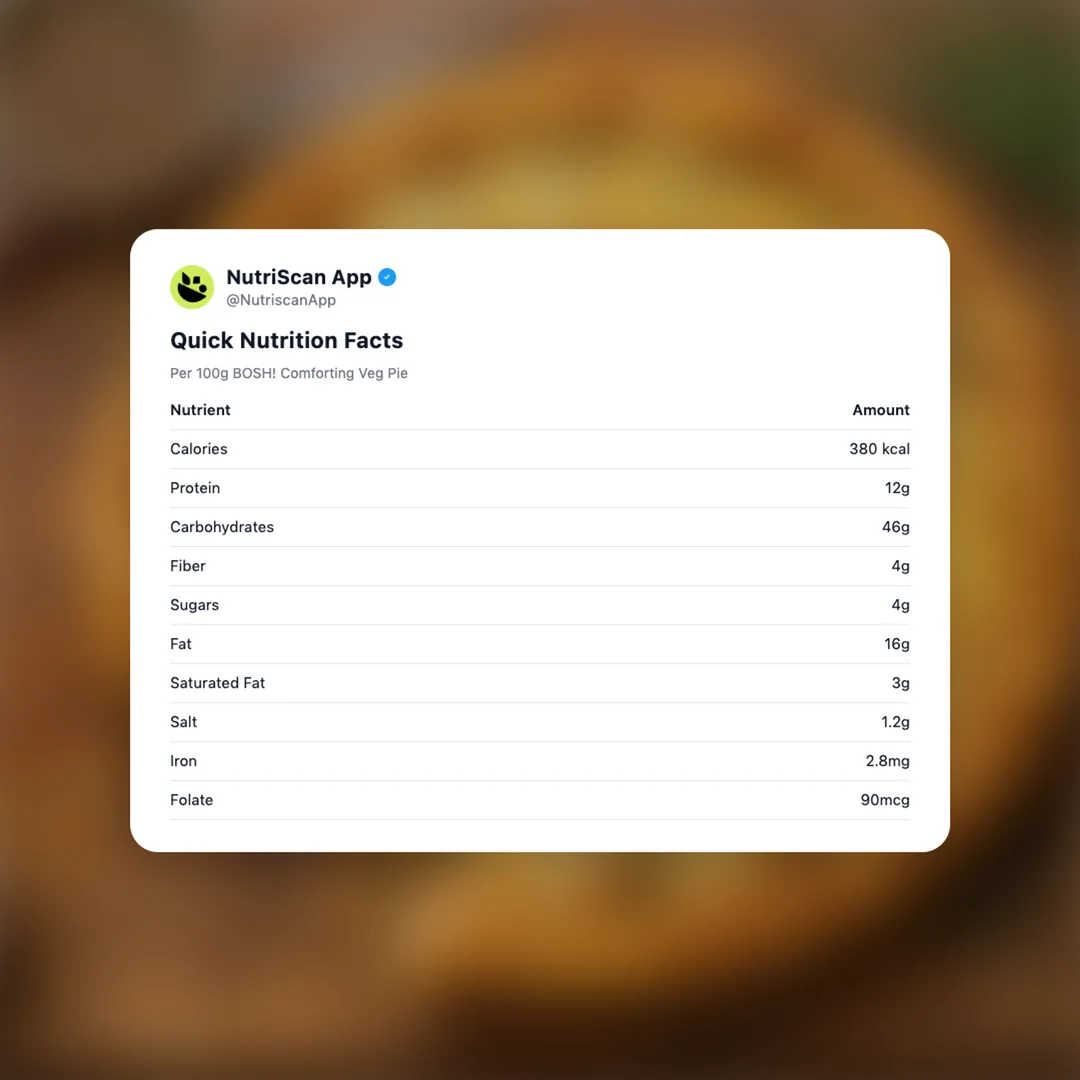1080x1080 pixels.
Task: Click the NutriScan App avatar logo
Action: point(192,287)
